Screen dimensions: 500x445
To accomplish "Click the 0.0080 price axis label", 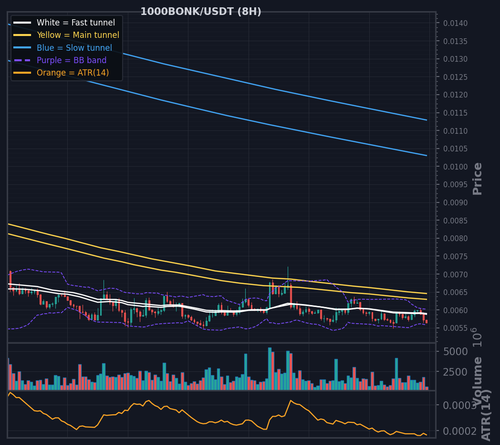I will click(455, 238).
